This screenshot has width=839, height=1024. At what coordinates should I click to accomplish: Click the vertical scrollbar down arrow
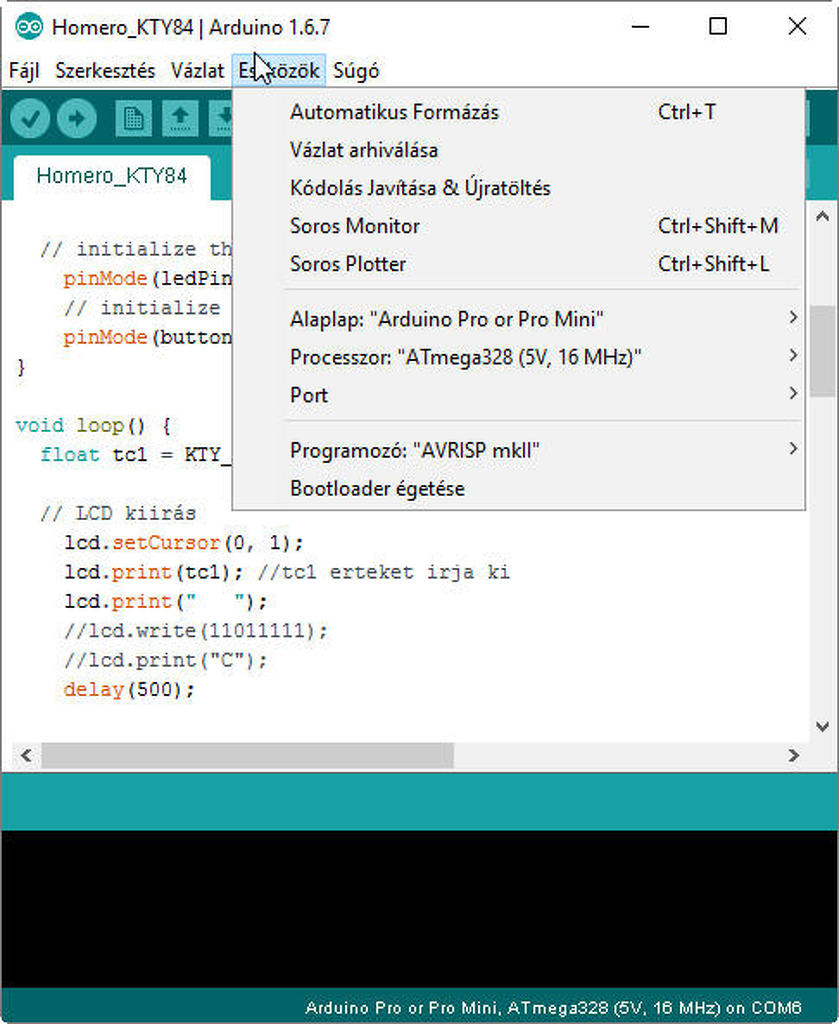click(823, 726)
